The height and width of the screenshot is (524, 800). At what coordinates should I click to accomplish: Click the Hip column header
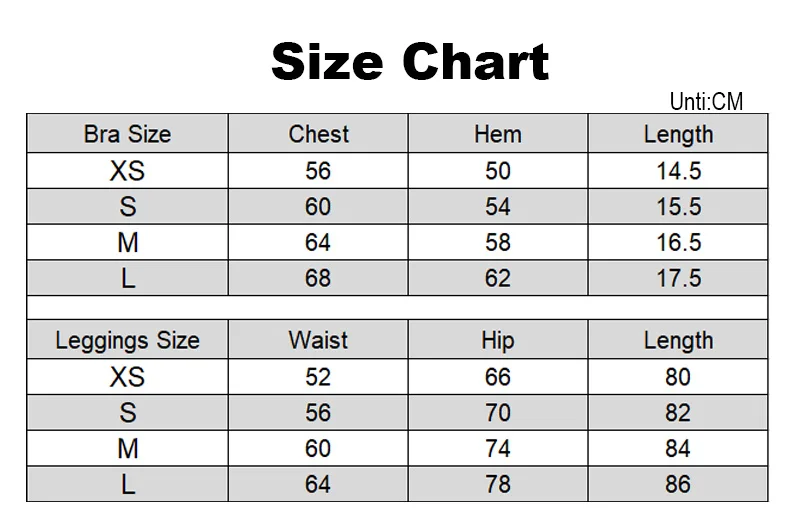coord(498,340)
